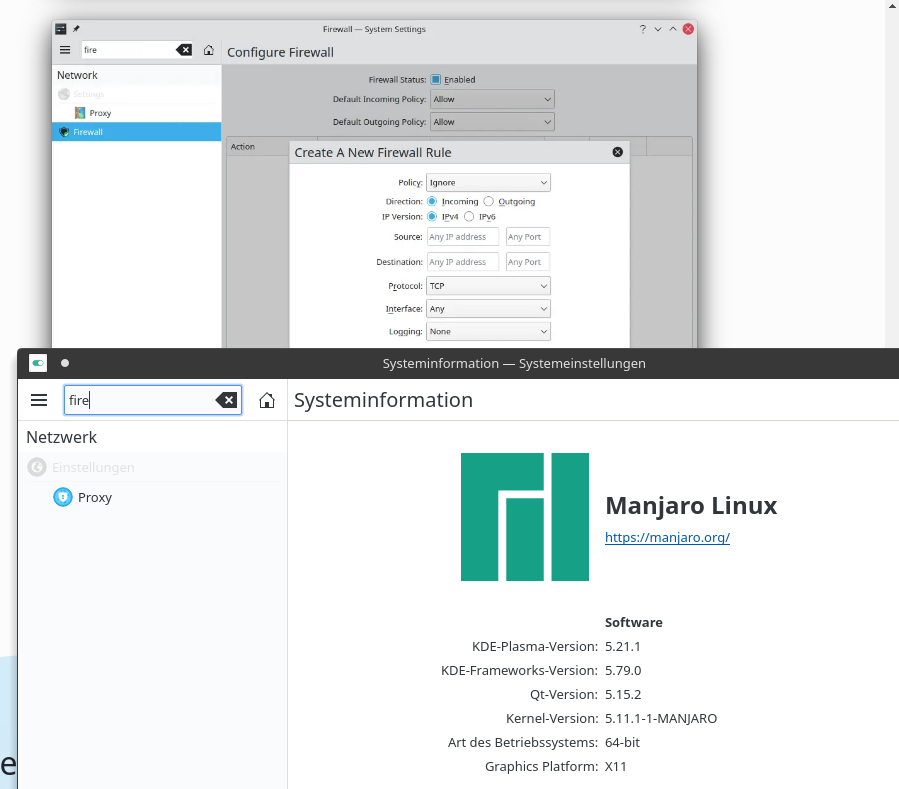The width and height of the screenshot is (899, 789).
Task: Open hamburger menu in the Firewall settings window
Action: [x=65, y=50]
